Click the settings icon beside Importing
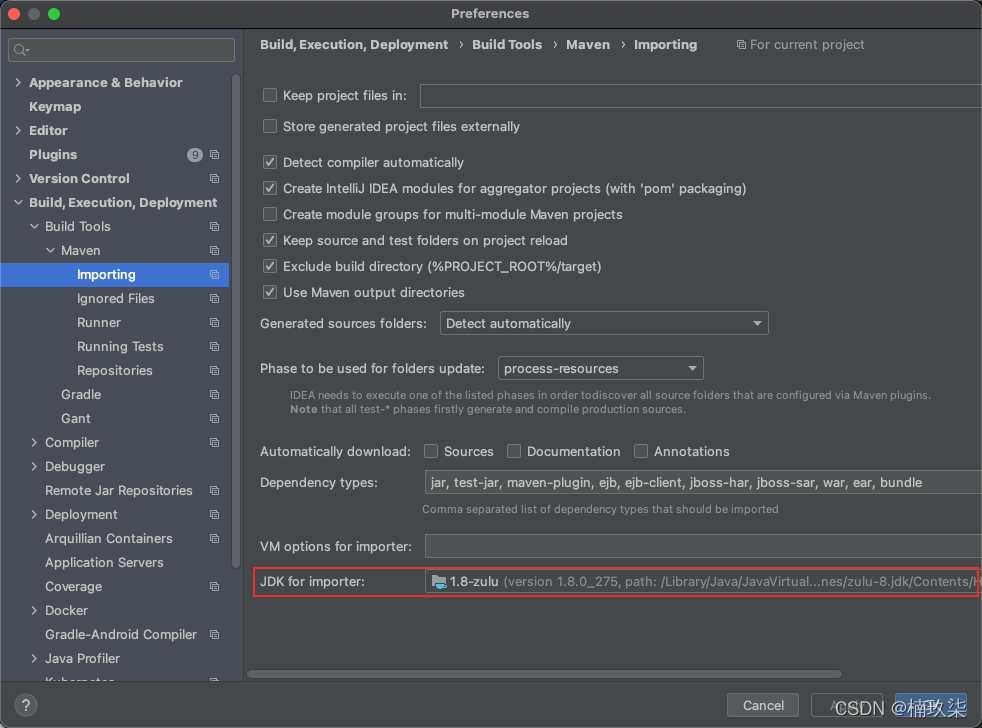Viewport: 982px width, 728px height. coord(214,275)
